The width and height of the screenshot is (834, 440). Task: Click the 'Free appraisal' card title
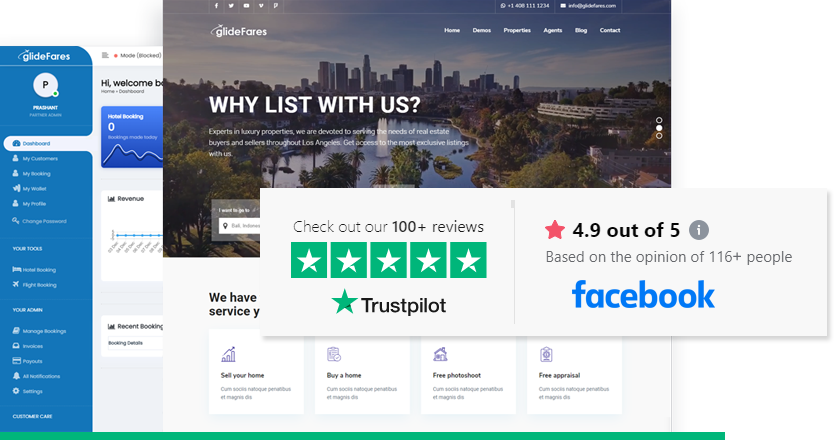(559, 375)
